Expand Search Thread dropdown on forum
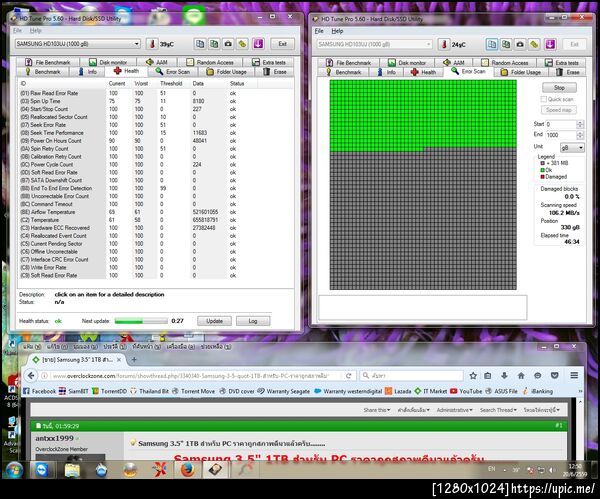The image size is (600, 499). [x=498, y=410]
